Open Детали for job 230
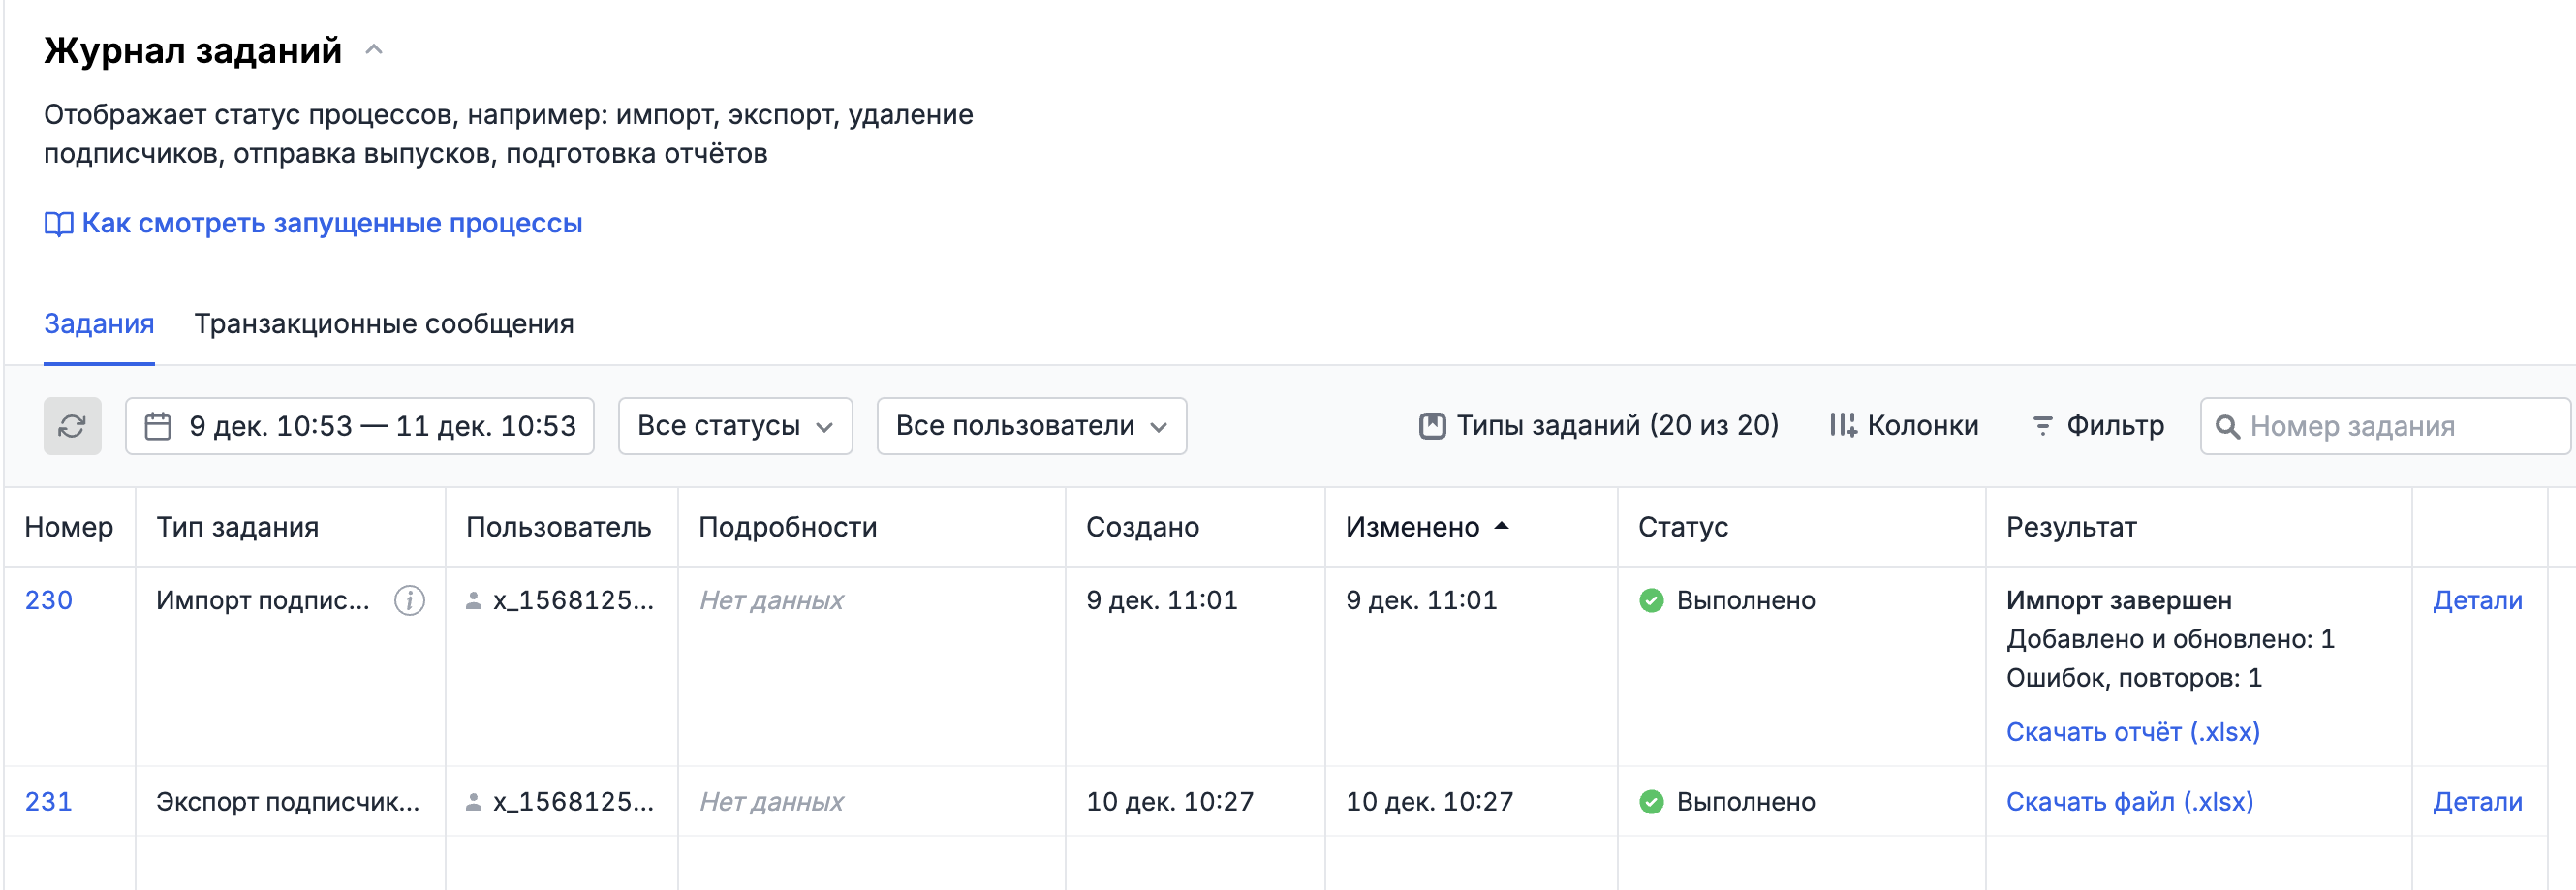 (x=2477, y=600)
